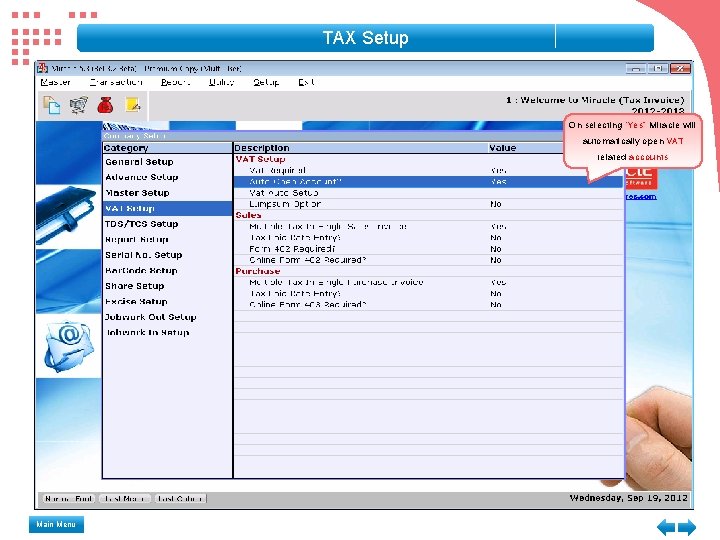Select the Vat Auto Setup row
This screenshot has height=540, width=720.
428,193
